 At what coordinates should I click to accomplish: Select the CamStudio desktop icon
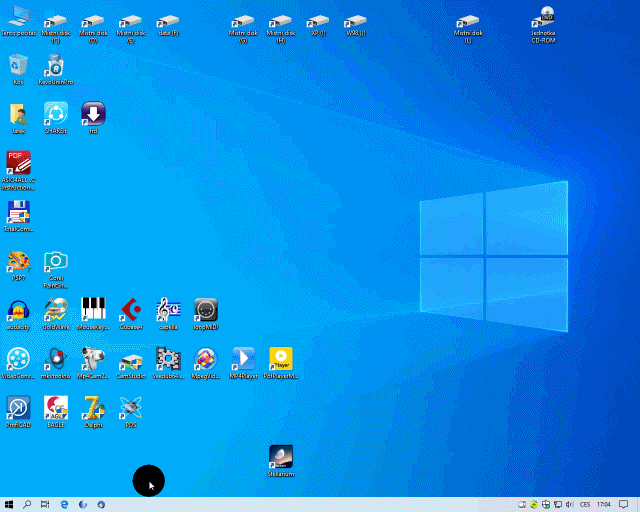131,363
